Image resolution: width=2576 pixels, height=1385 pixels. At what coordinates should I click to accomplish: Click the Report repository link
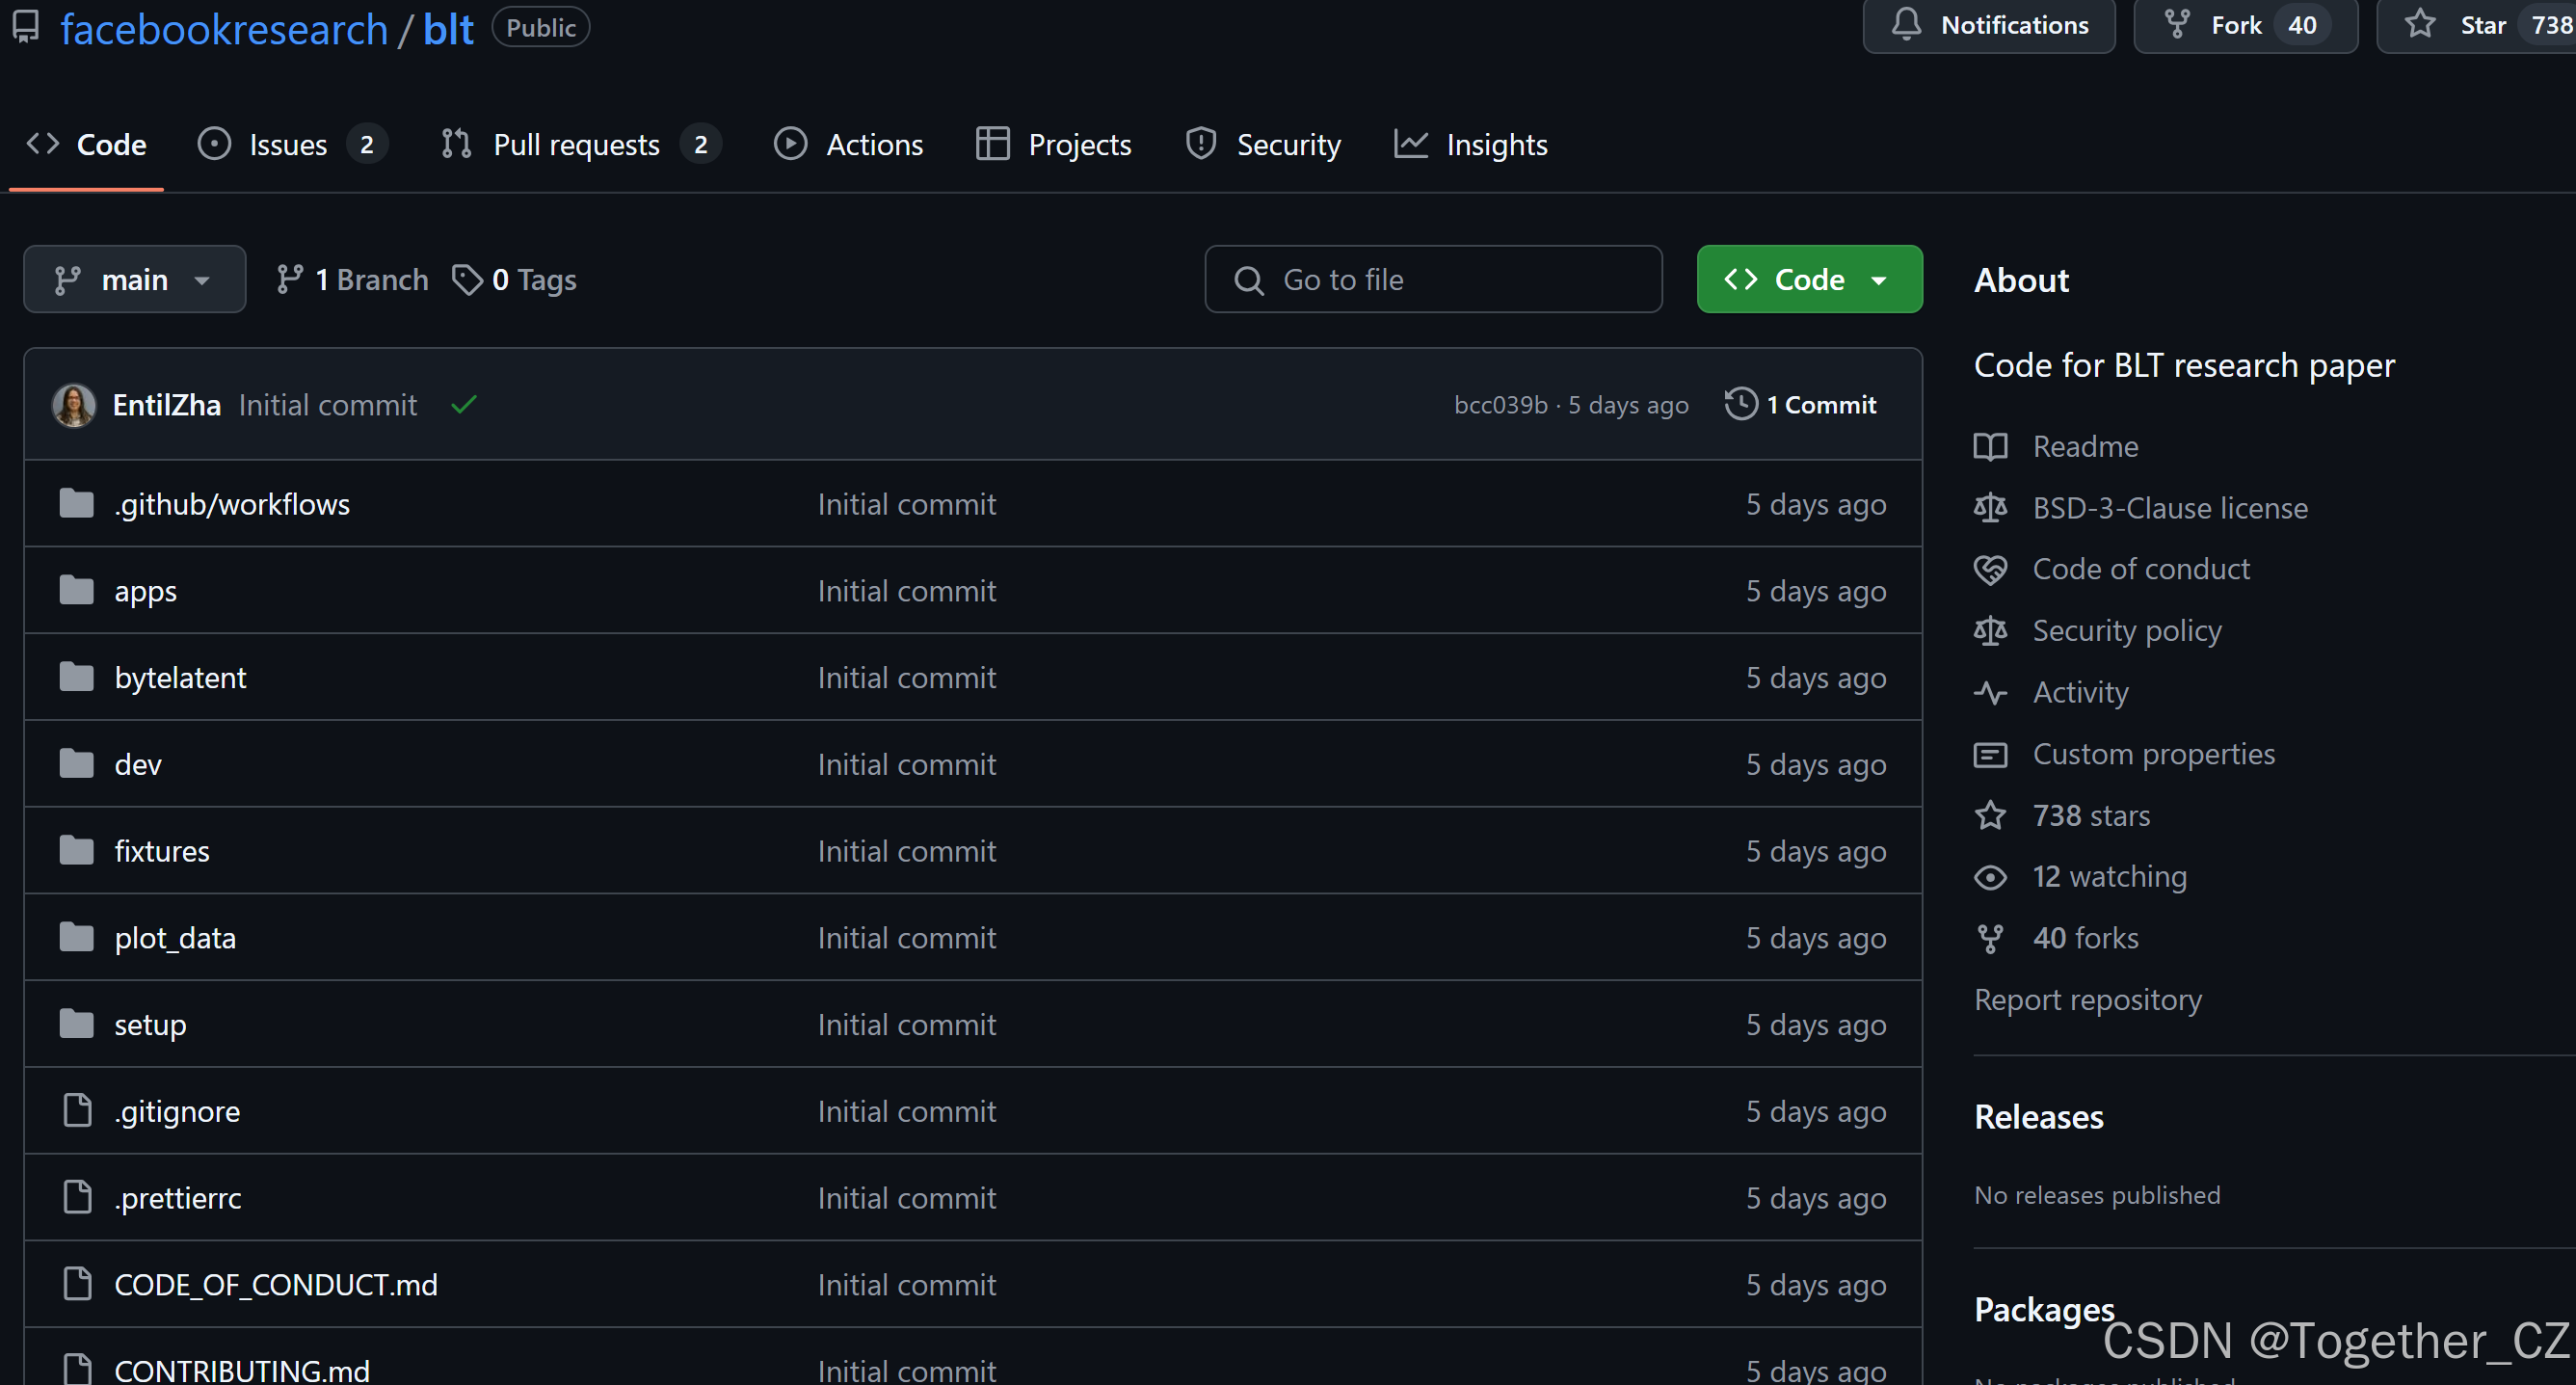2087,1000
